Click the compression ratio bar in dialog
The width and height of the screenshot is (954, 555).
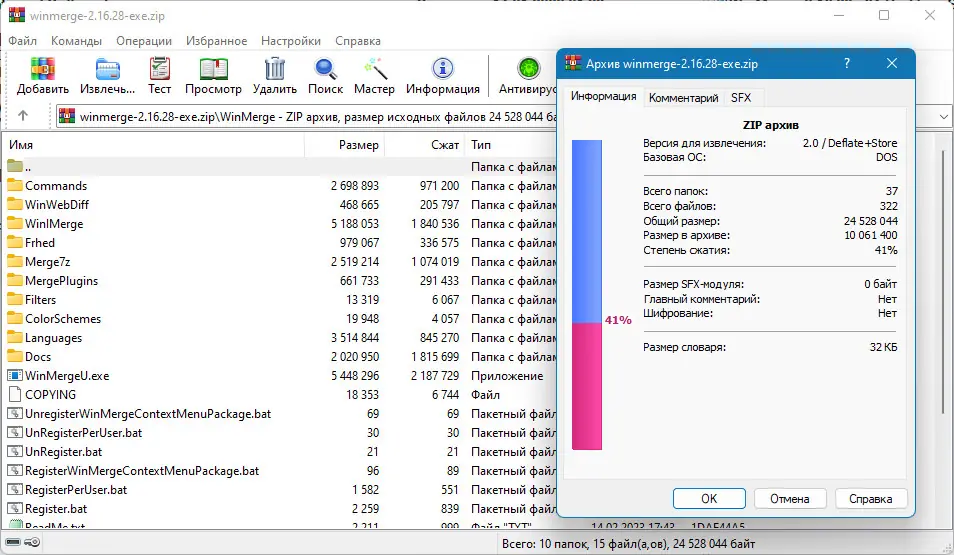(587, 295)
